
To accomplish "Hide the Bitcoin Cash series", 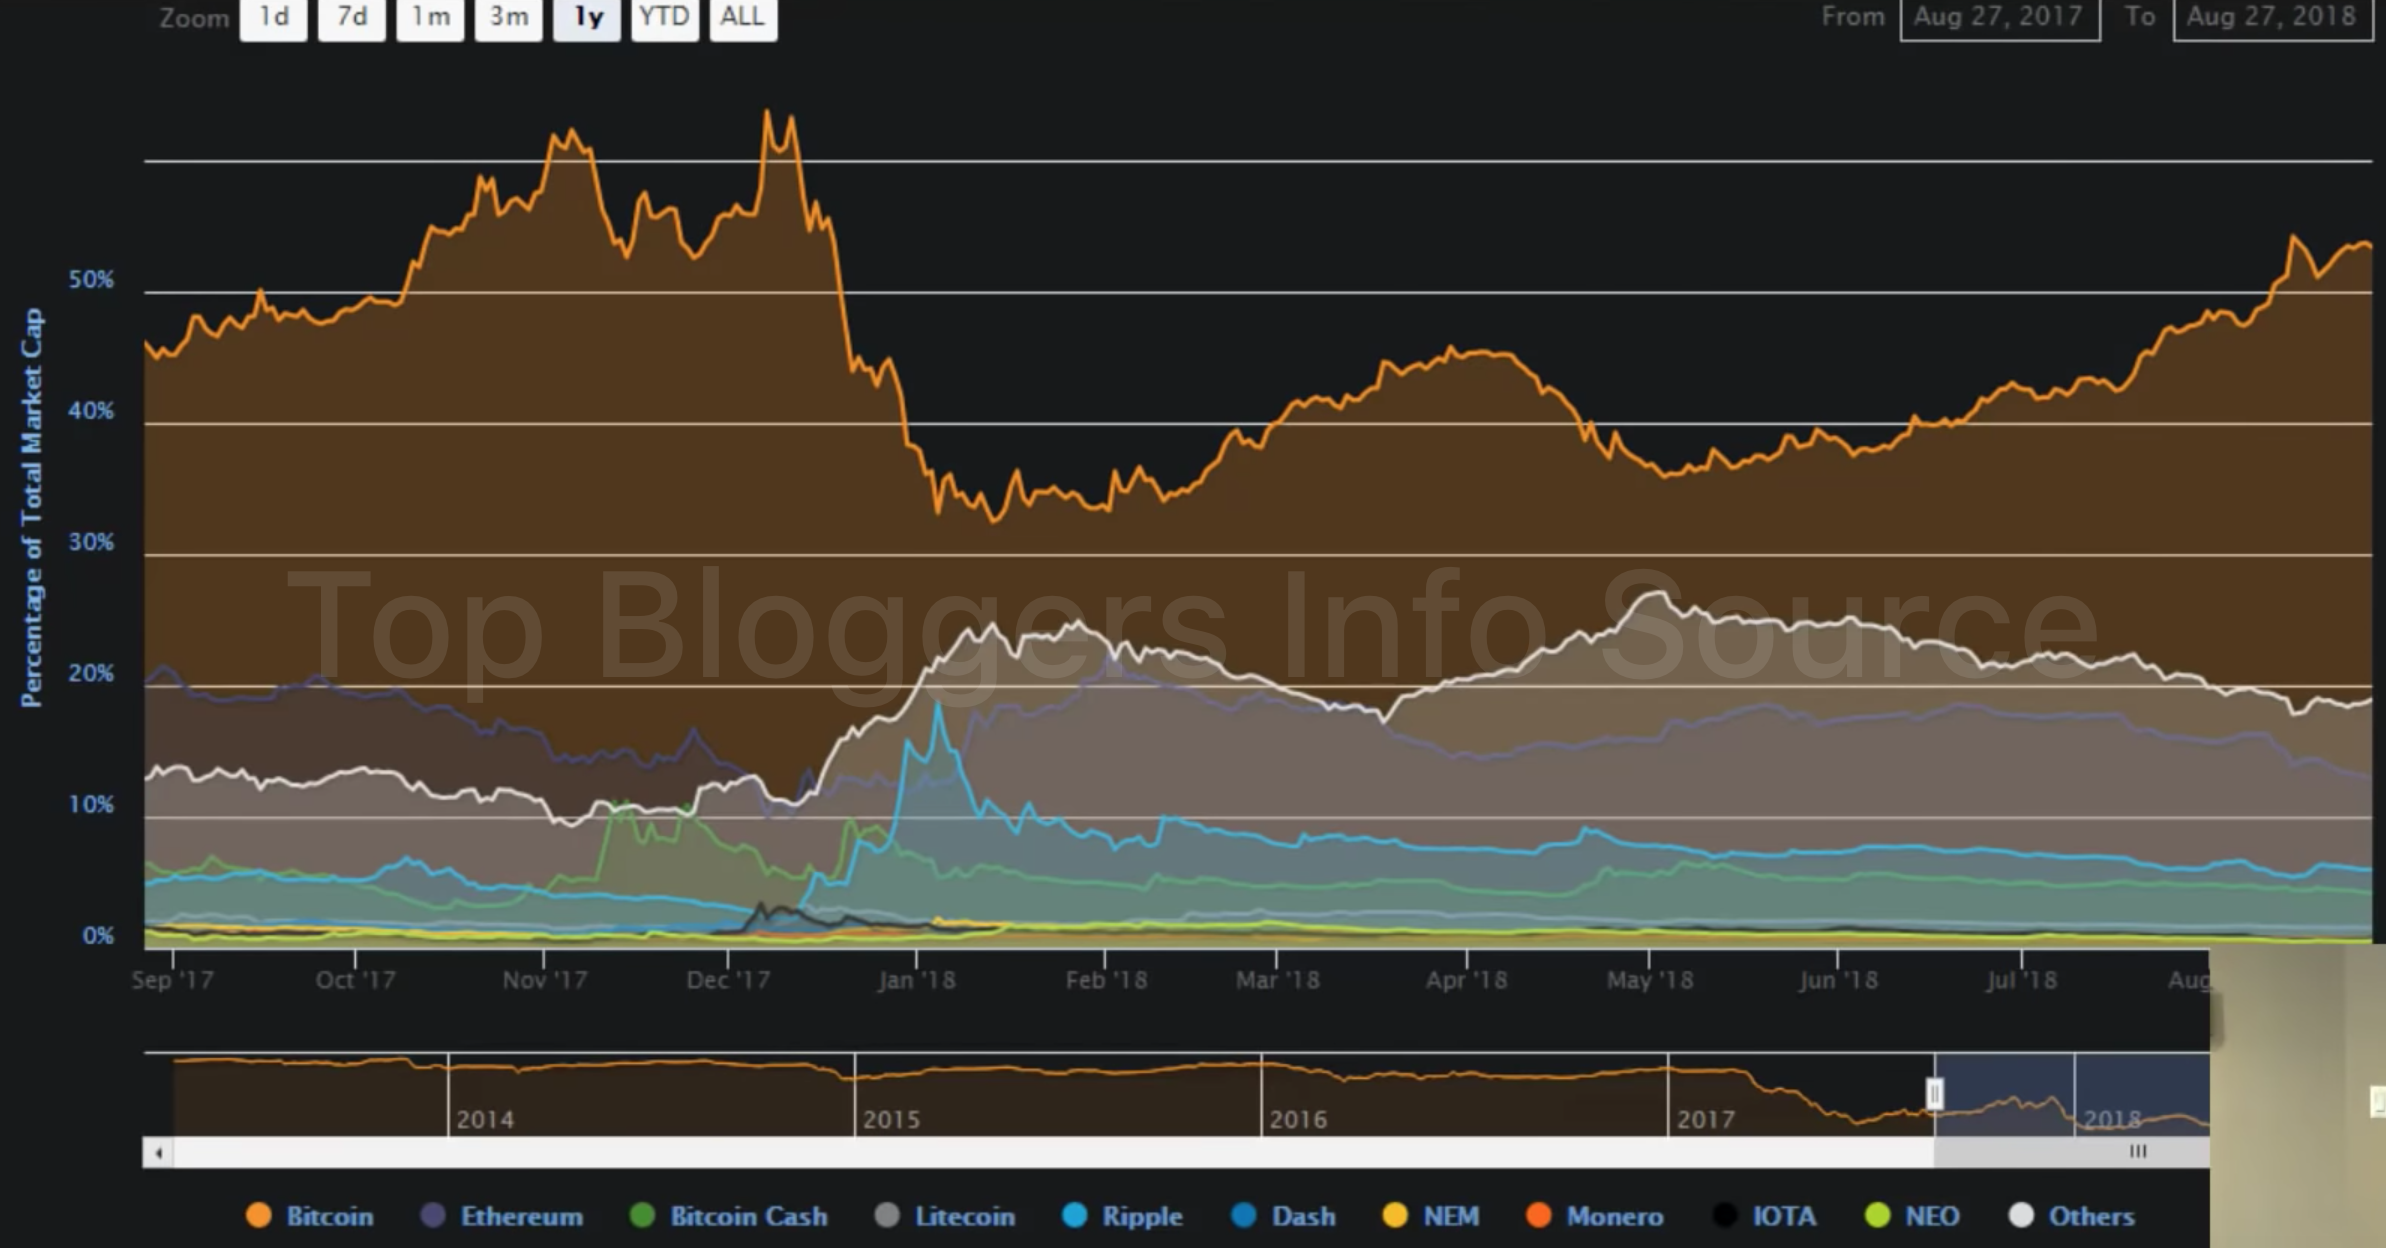I will [x=643, y=1216].
